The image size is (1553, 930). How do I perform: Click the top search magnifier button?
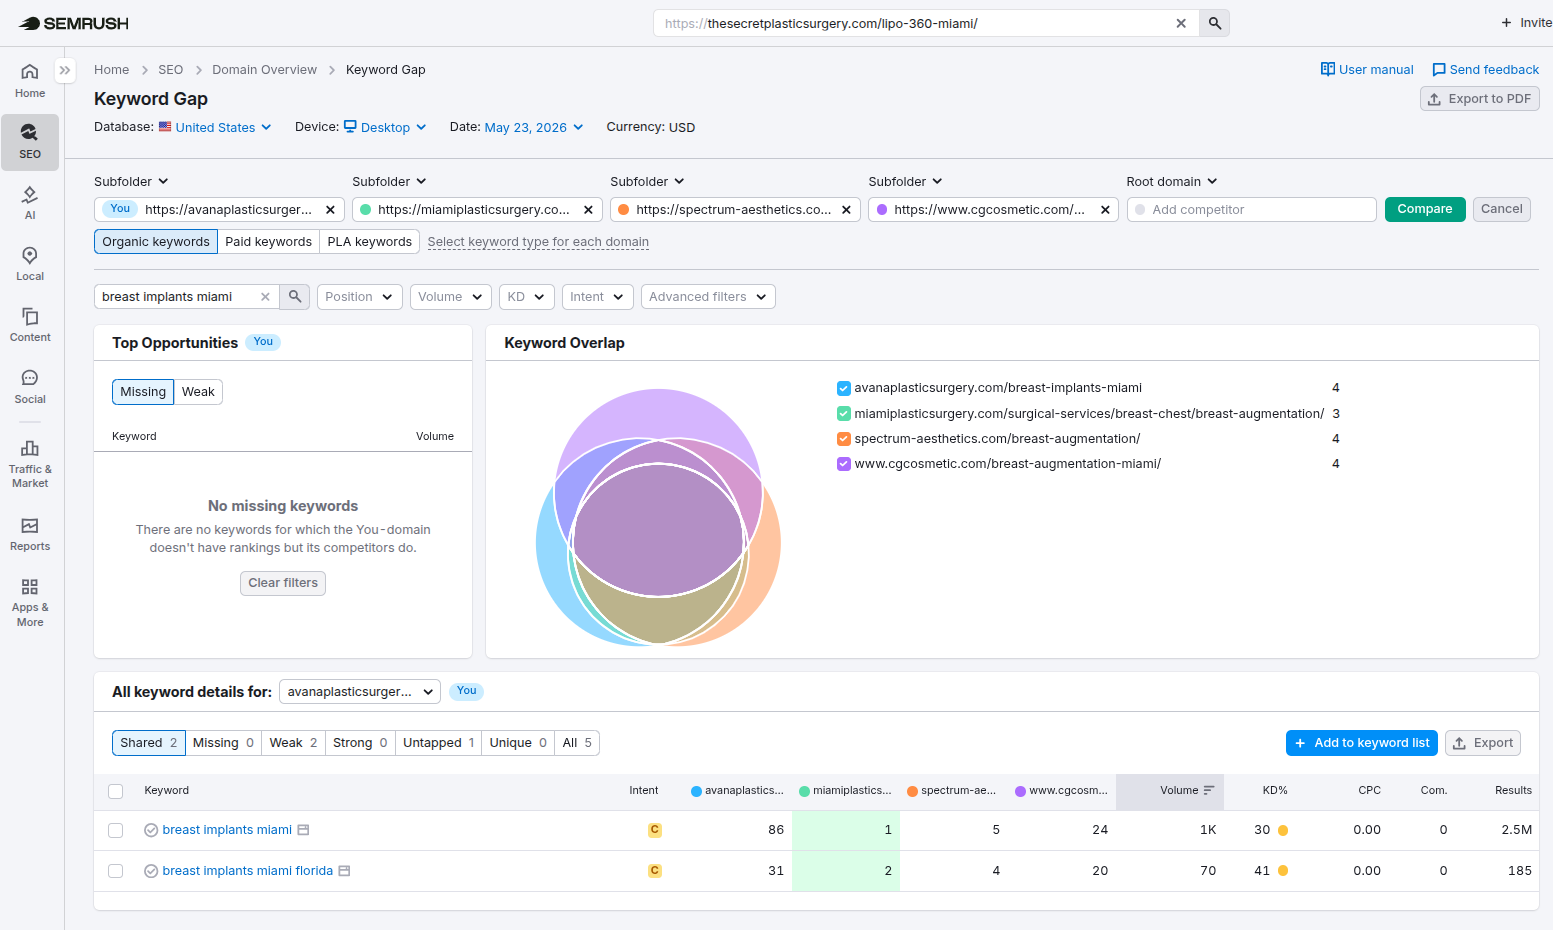1215,23
